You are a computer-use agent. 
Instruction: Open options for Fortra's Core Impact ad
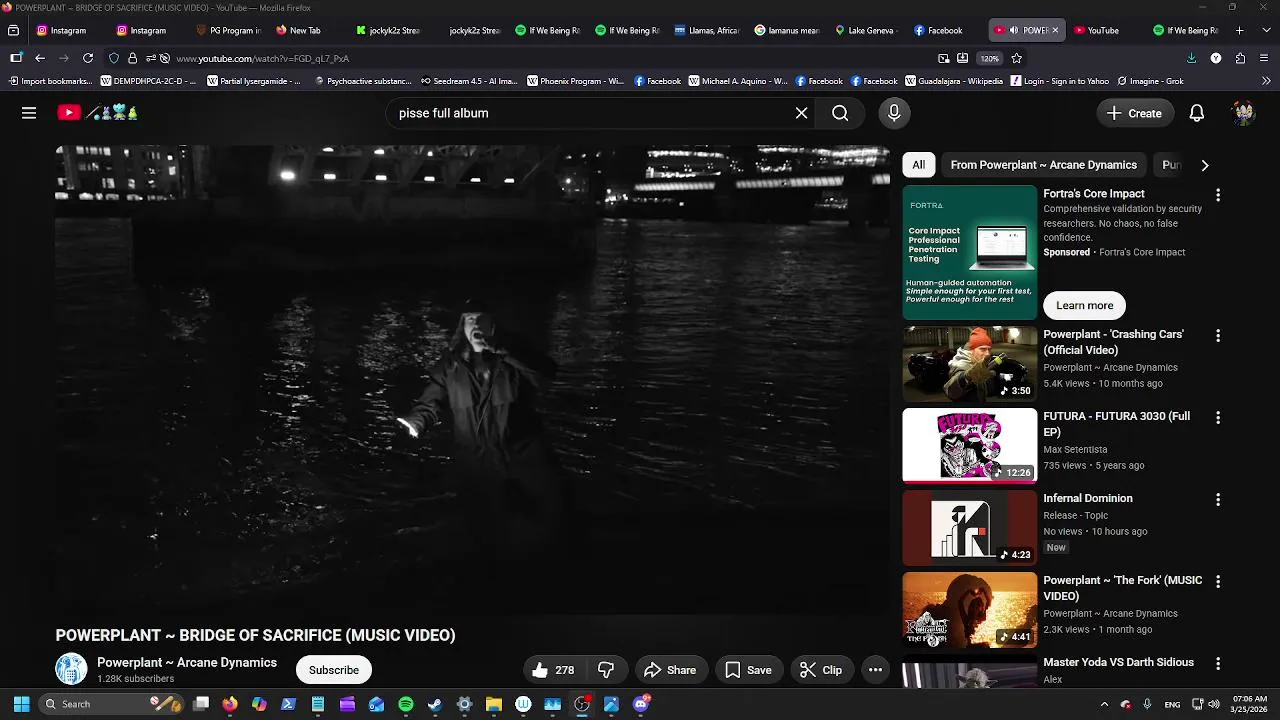[1217, 195]
